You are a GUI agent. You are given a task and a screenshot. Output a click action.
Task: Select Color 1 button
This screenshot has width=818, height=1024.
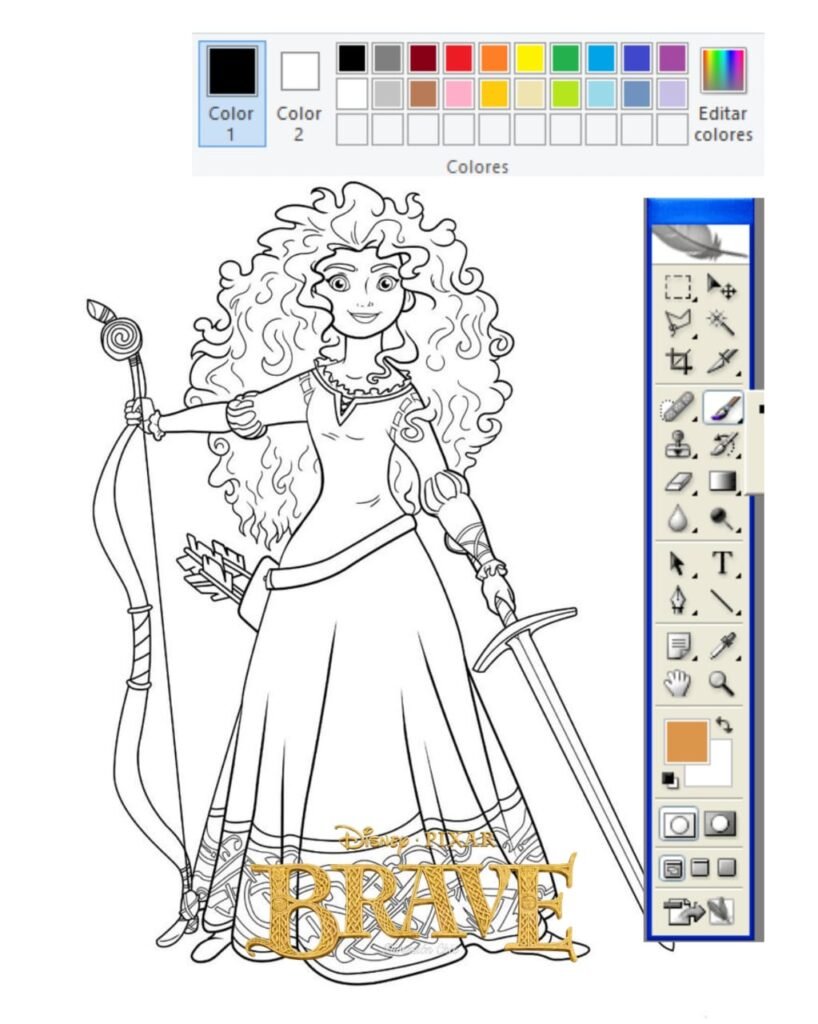pos(232,93)
